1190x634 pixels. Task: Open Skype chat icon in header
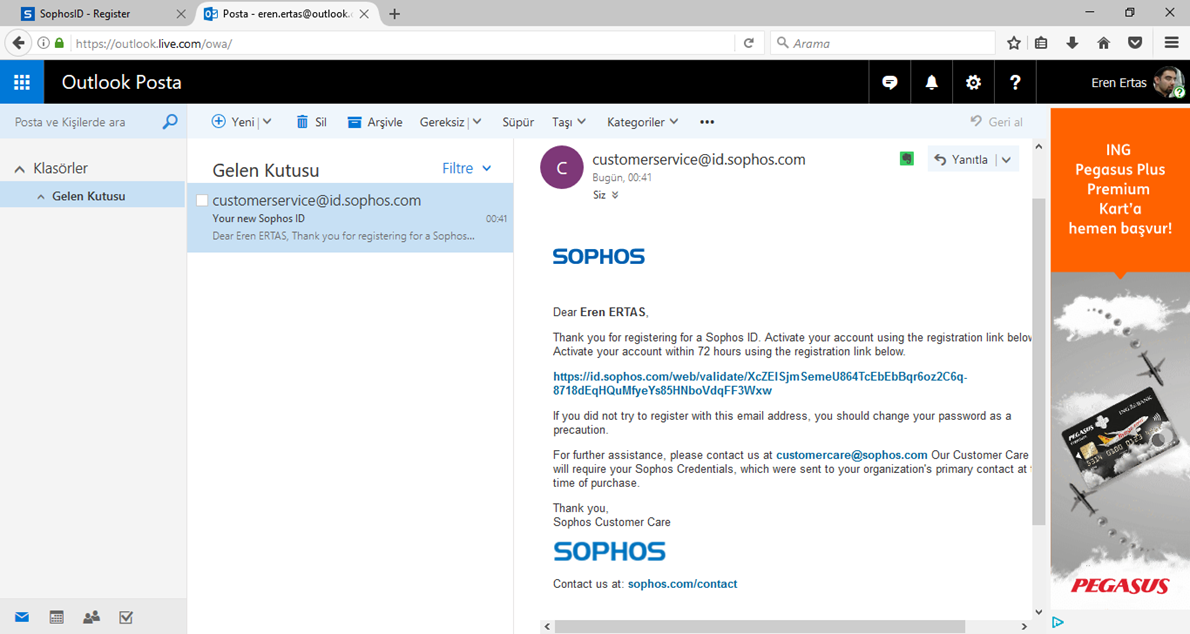point(890,82)
